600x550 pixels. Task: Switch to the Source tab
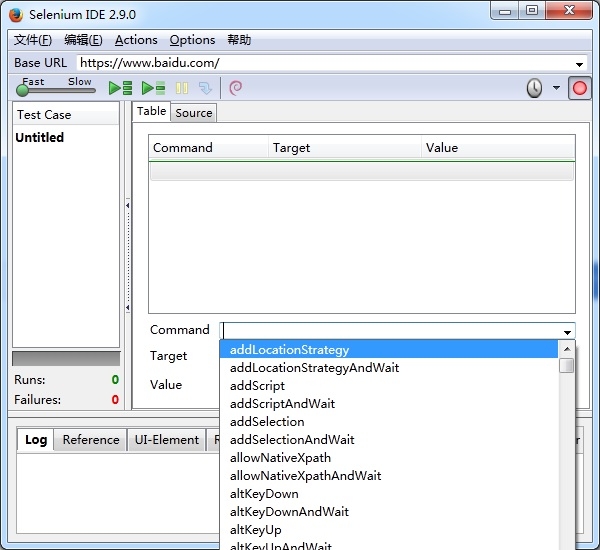pos(194,113)
